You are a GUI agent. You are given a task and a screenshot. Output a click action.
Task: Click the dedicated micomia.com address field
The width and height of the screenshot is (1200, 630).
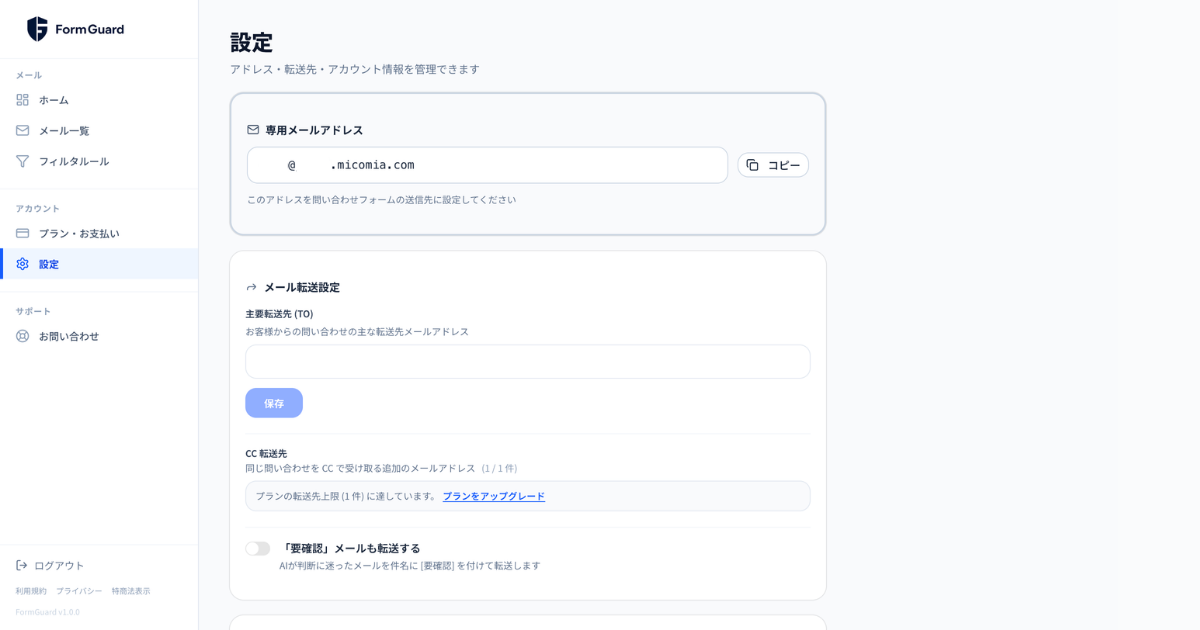tap(488, 165)
